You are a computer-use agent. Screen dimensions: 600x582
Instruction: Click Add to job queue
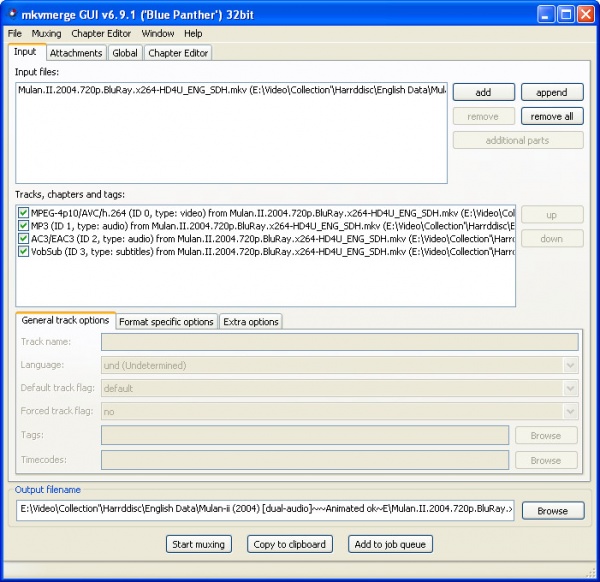[390, 544]
